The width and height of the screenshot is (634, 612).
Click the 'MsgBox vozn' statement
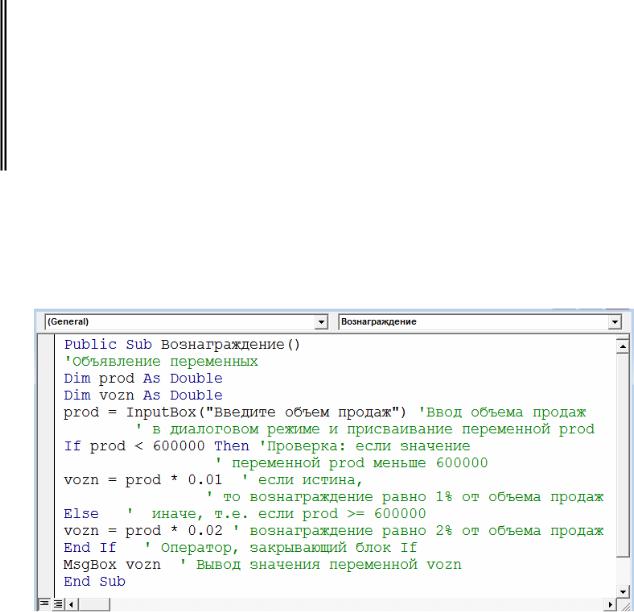click(x=112, y=564)
